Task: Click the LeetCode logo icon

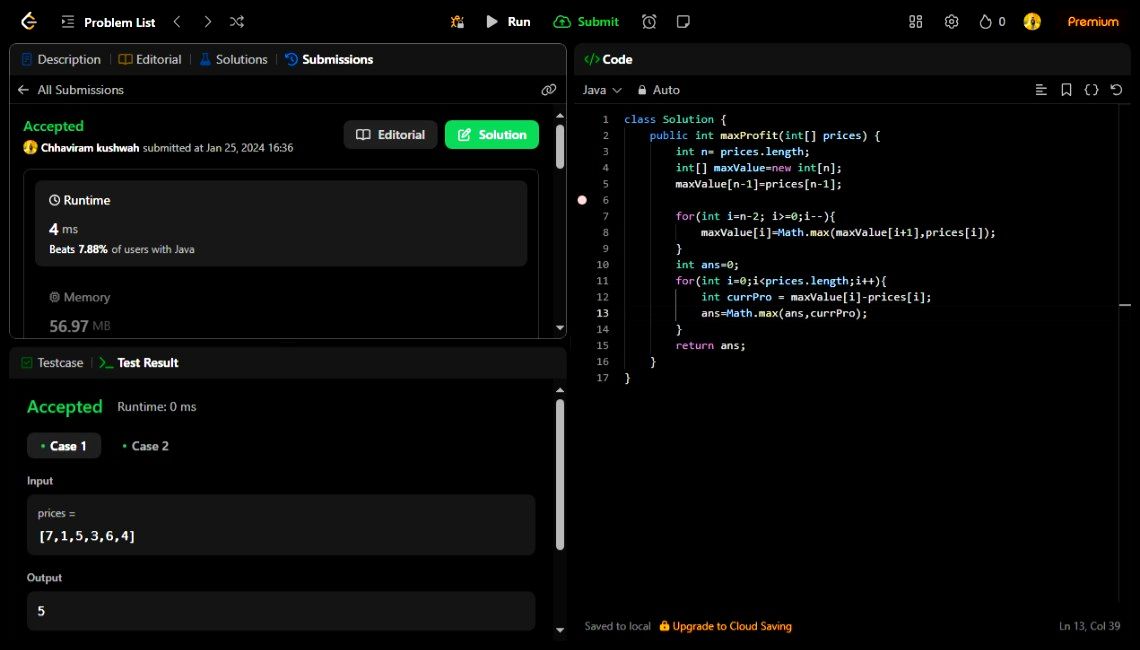Action: pyautogui.click(x=28, y=22)
